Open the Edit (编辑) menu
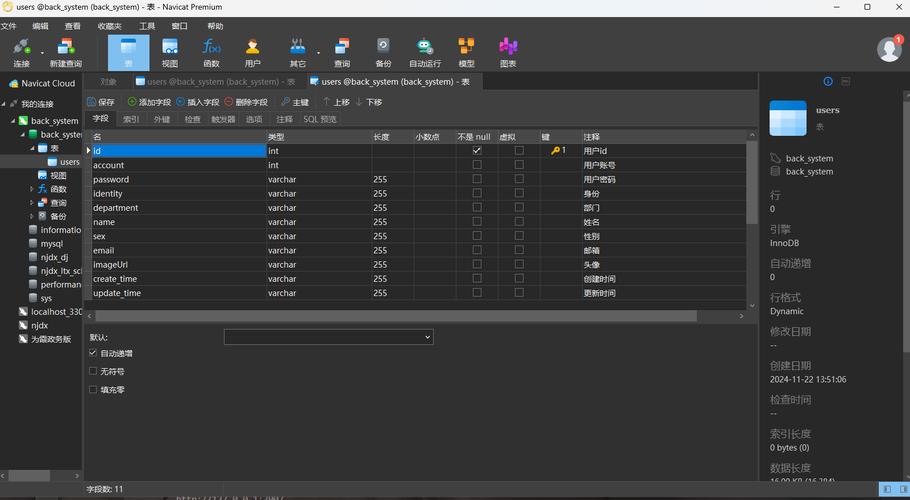 pos(41,26)
